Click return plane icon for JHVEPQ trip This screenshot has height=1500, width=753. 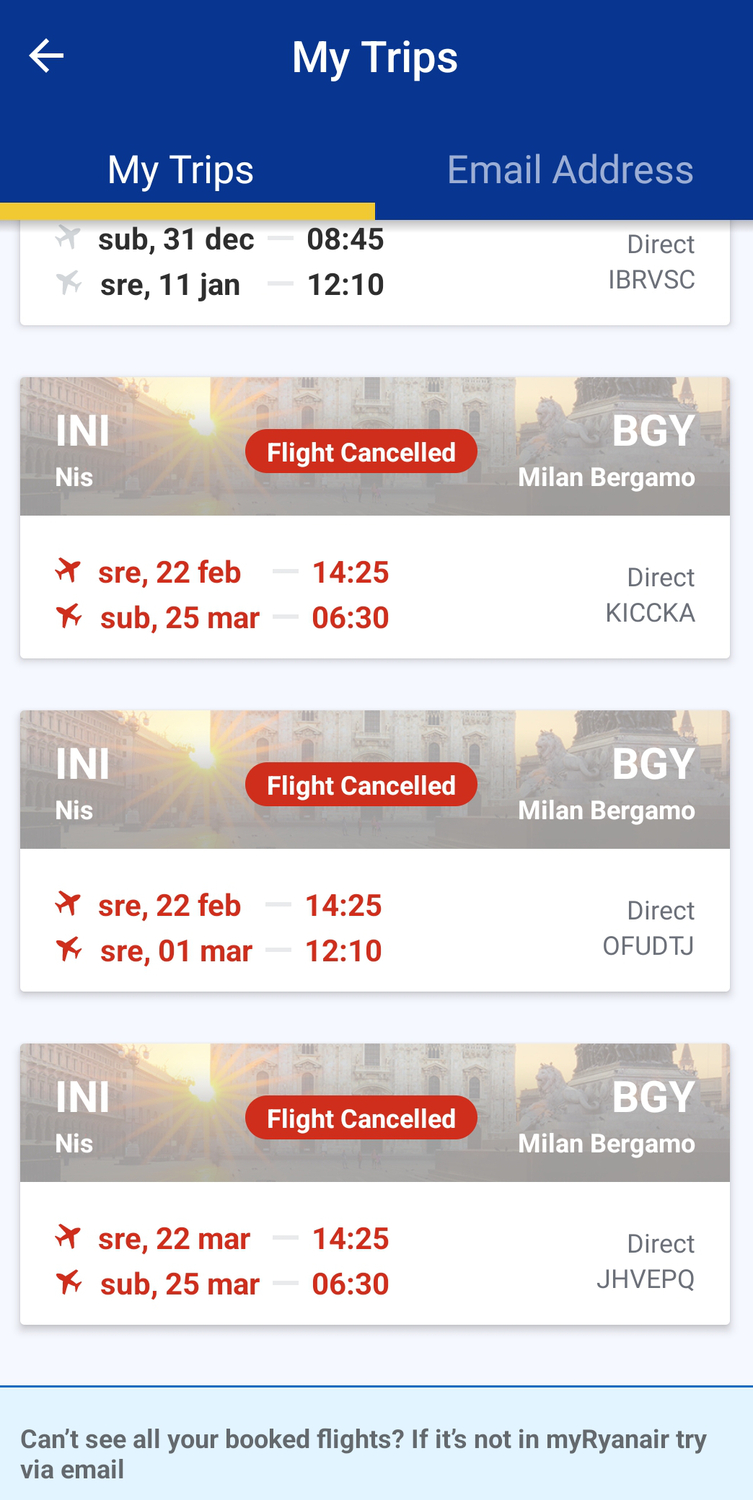coord(68,1283)
